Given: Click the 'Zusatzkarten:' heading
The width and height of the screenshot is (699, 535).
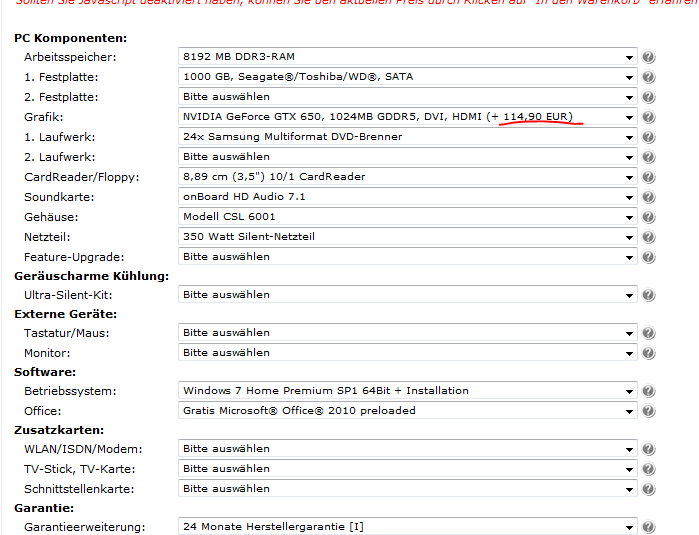Looking at the screenshot, I should point(59,430).
